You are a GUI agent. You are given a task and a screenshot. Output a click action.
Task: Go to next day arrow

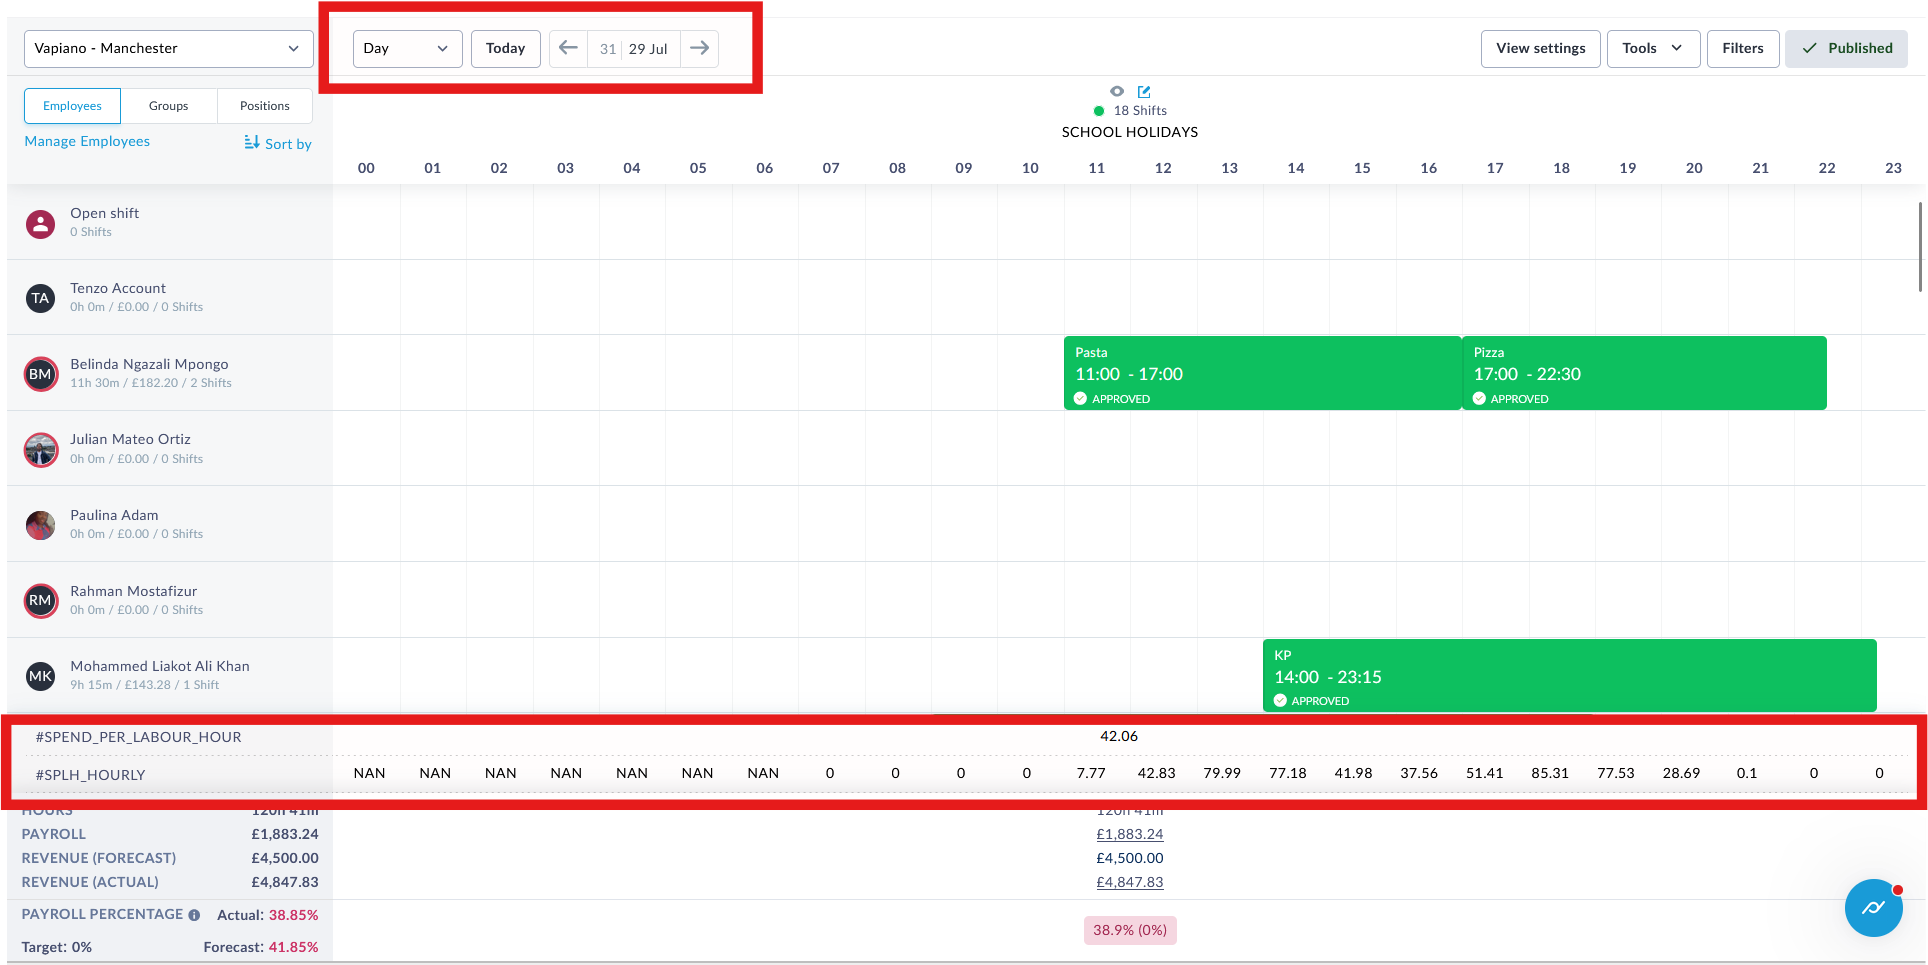(x=700, y=48)
